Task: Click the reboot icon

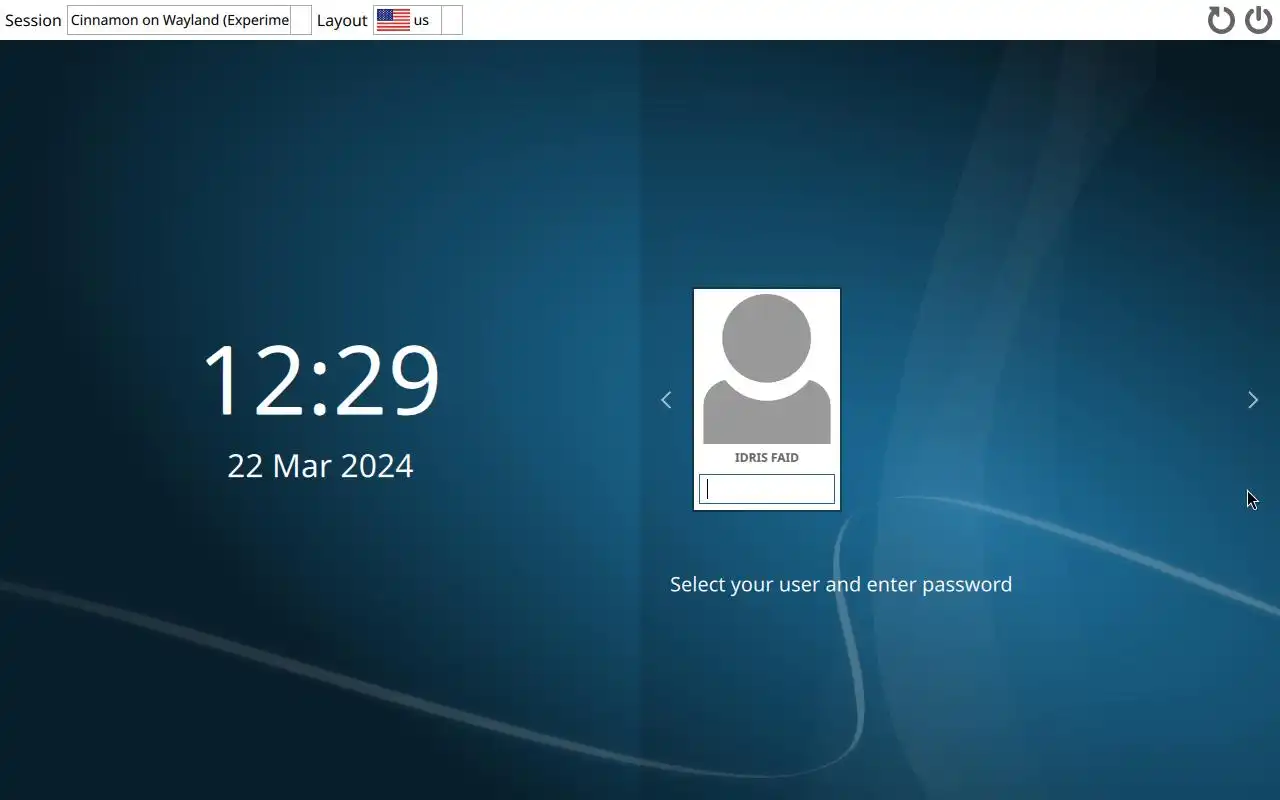Action: pos(1221,19)
